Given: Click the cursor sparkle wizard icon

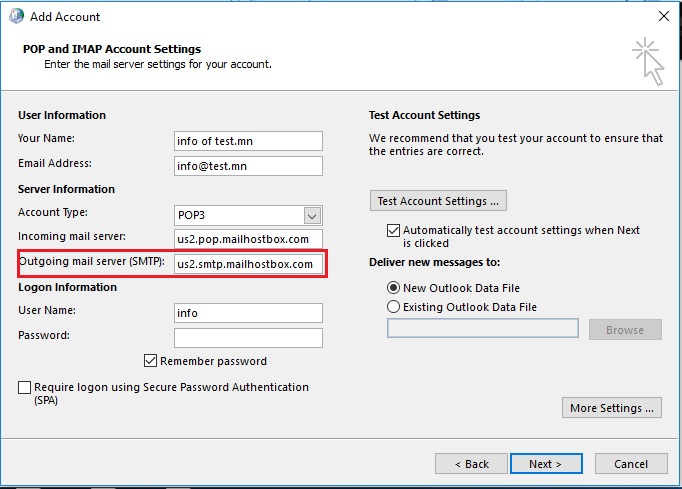Looking at the screenshot, I should [x=648, y=61].
